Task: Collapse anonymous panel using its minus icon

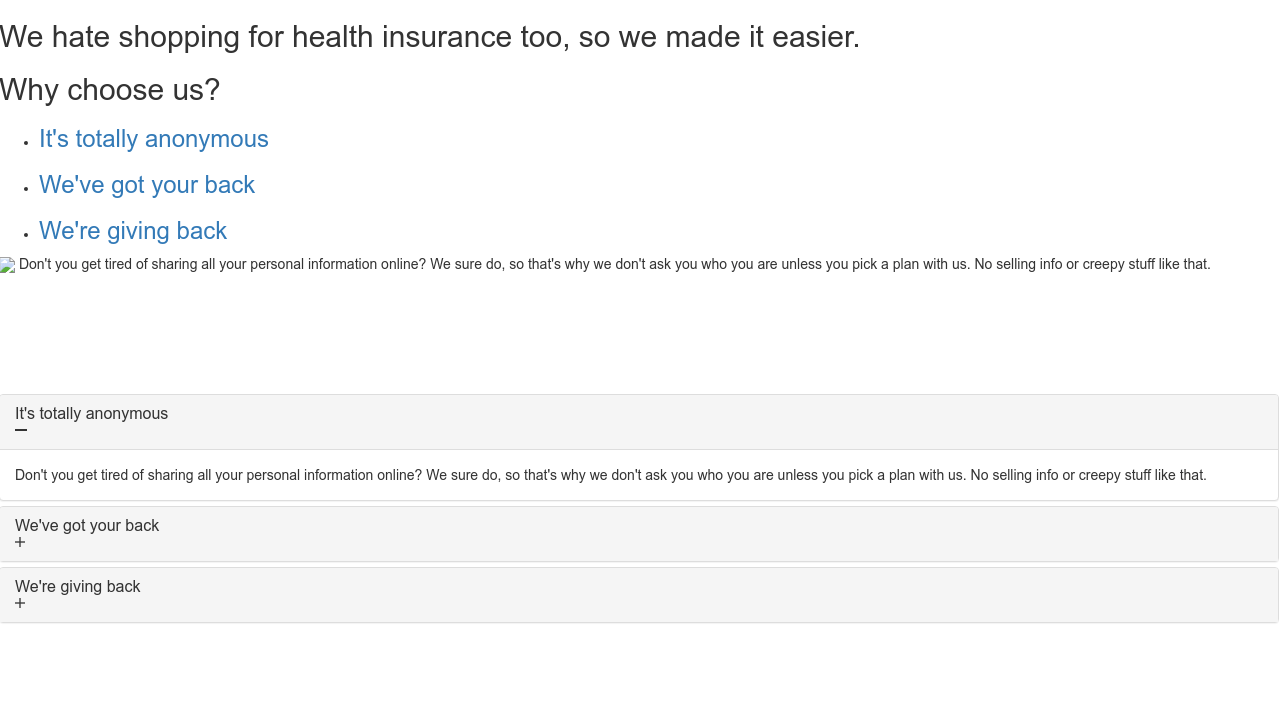Action: [x=21, y=431]
